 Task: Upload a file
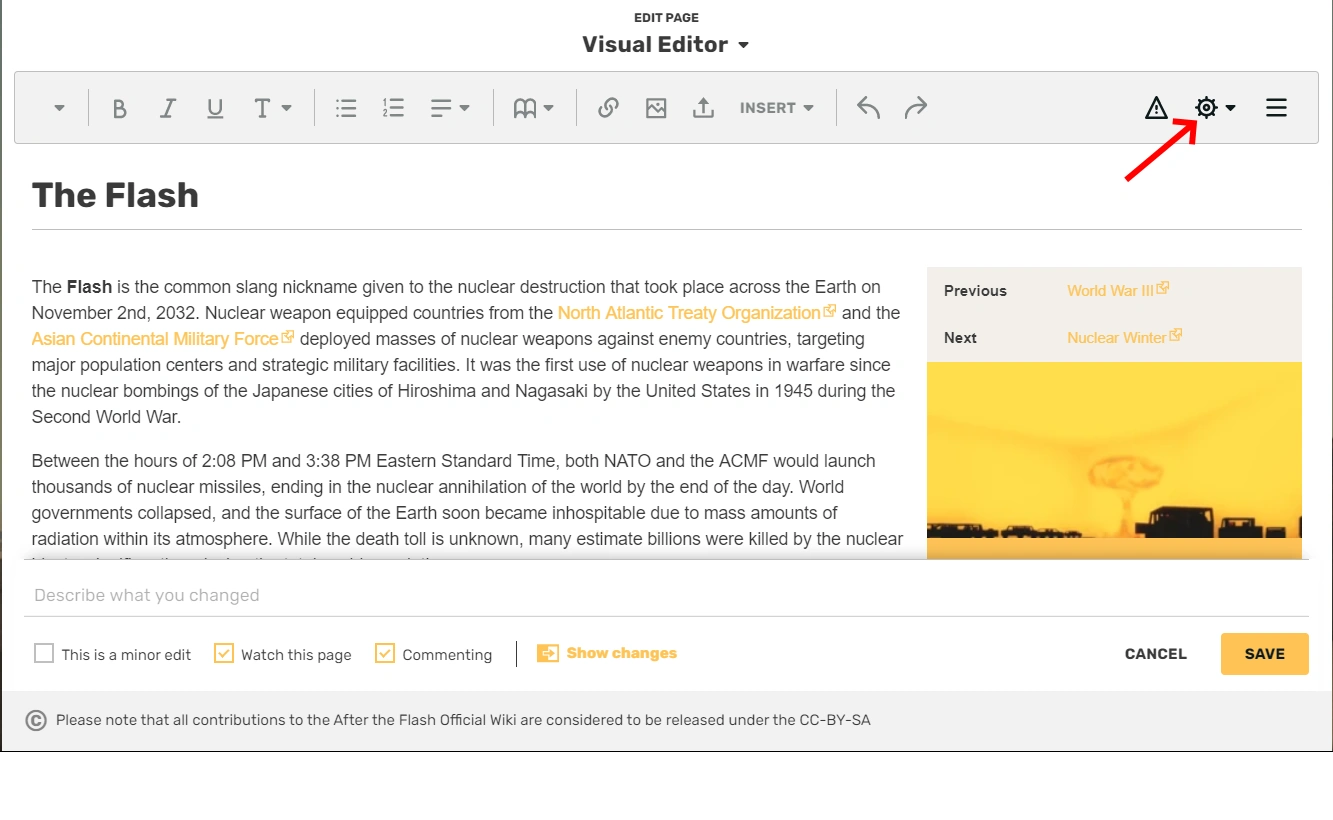[x=704, y=108]
